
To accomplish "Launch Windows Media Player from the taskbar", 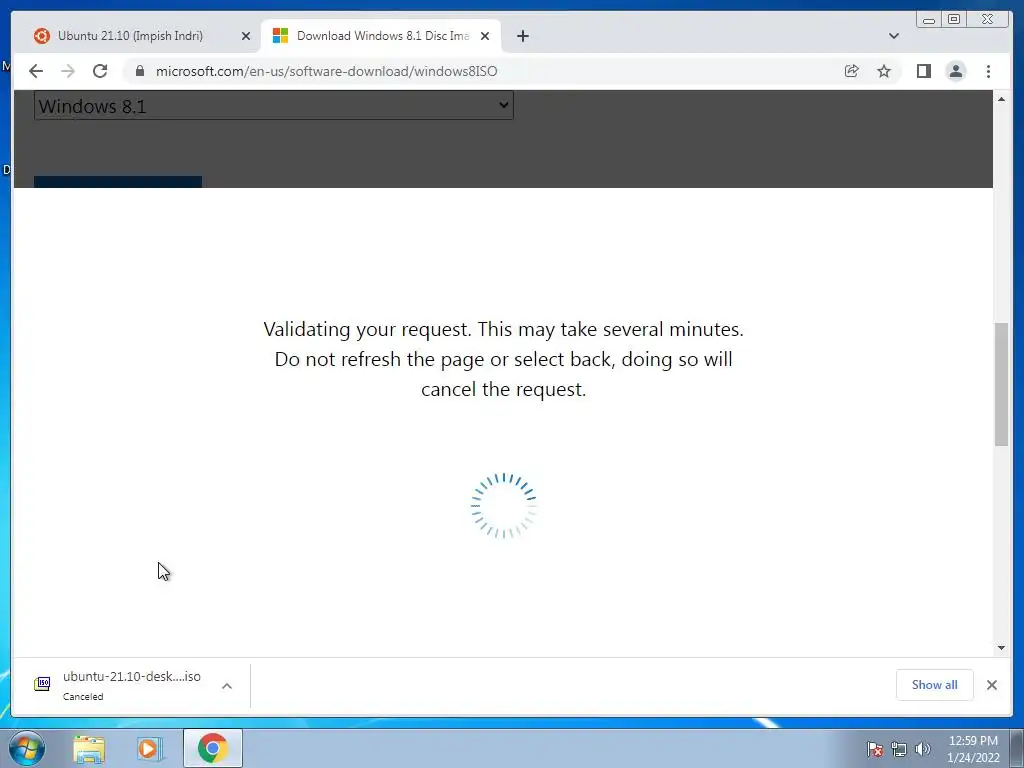I will (150, 749).
